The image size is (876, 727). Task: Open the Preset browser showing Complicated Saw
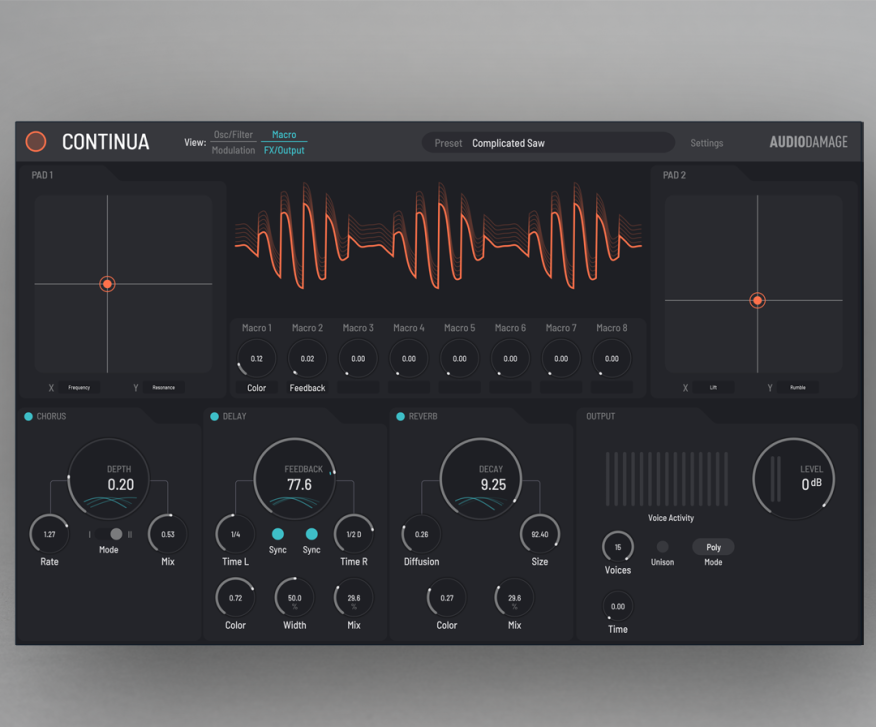coord(548,143)
